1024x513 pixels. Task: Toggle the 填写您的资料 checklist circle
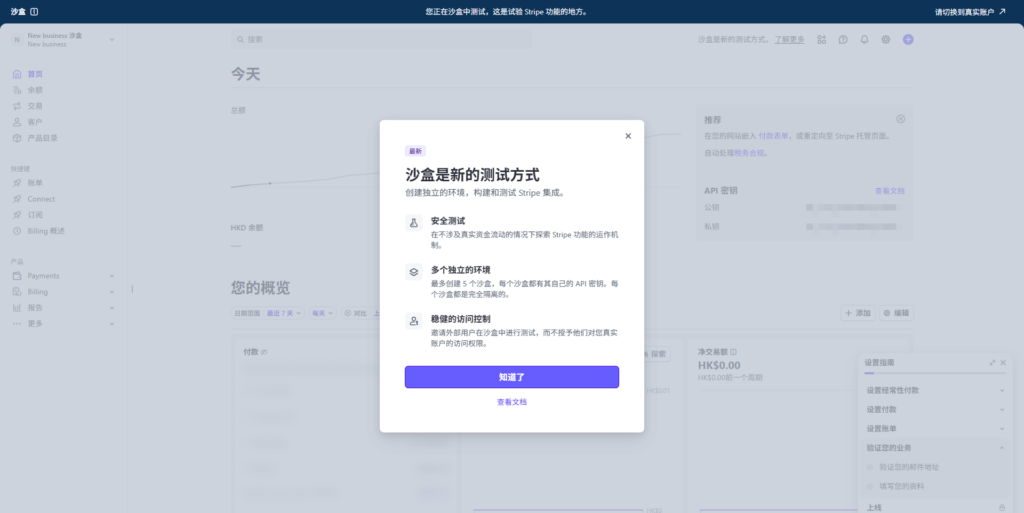pyautogui.click(x=870, y=486)
